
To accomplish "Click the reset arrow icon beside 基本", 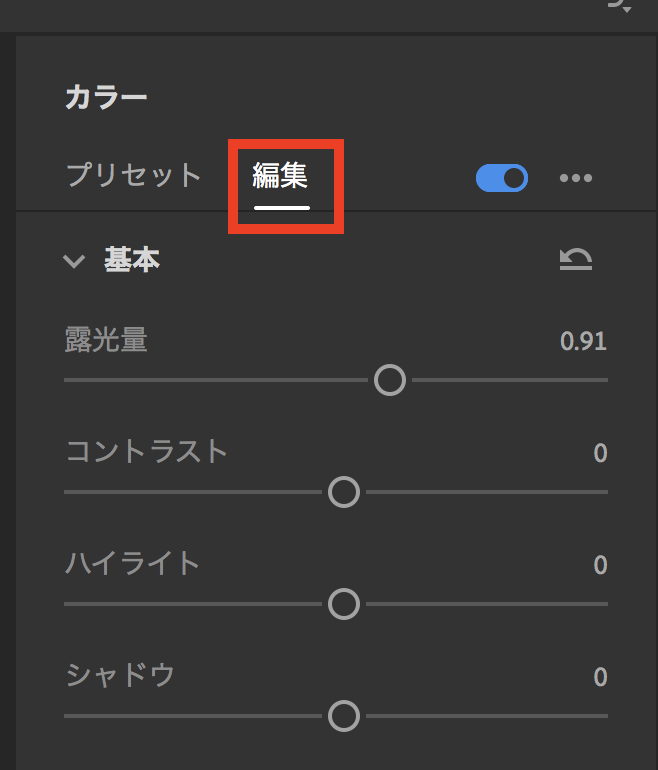I will [x=576, y=260].
